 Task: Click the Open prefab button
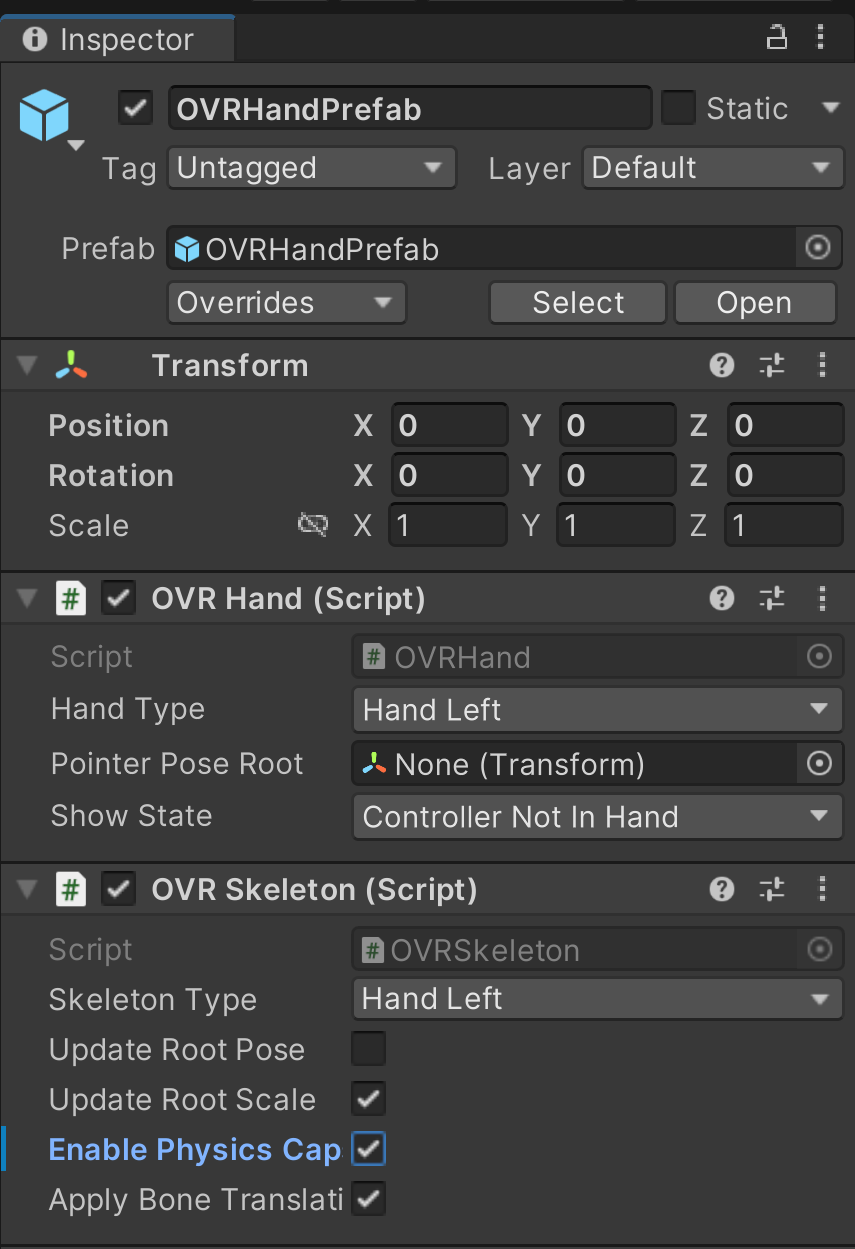pos(755,303)
